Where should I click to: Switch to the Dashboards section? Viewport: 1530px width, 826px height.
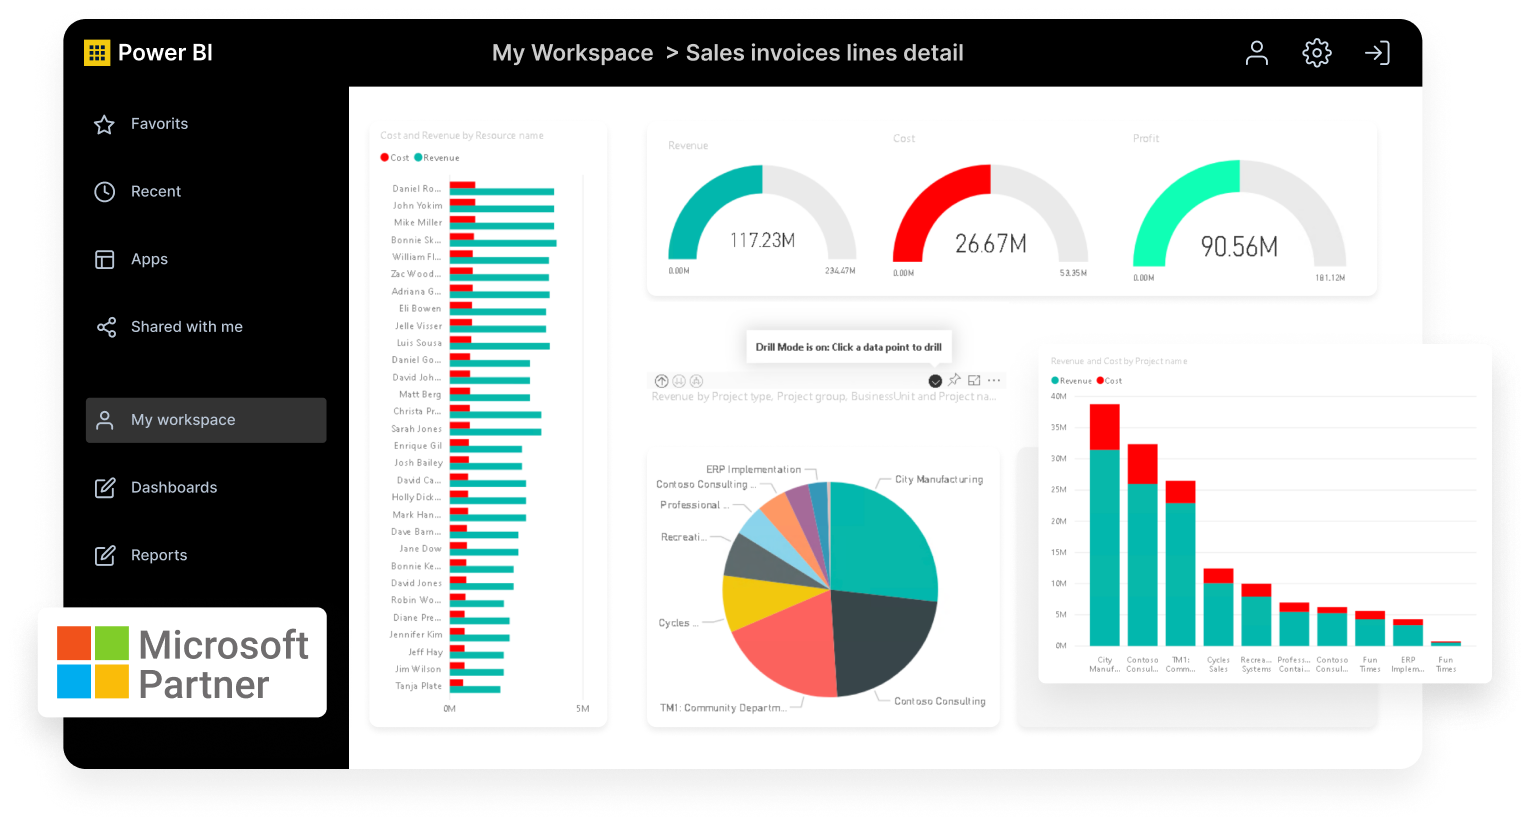[x=175, y=487]
